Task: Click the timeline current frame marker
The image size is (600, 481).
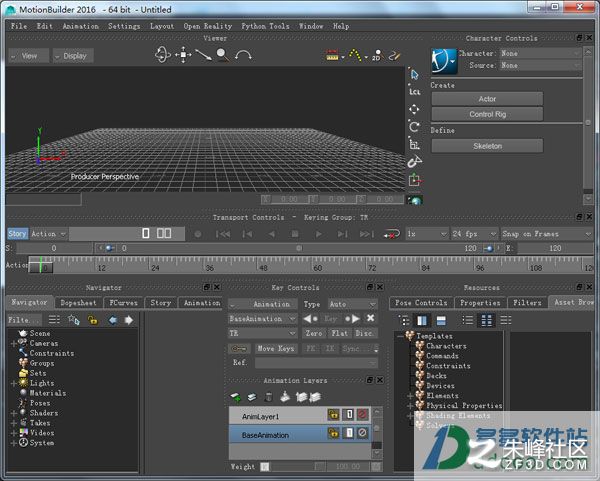Action: (41, 264)
